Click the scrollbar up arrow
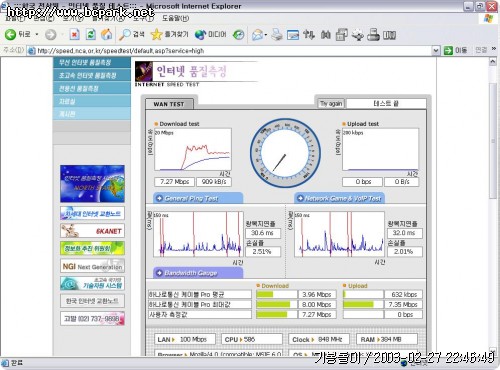 493,61
